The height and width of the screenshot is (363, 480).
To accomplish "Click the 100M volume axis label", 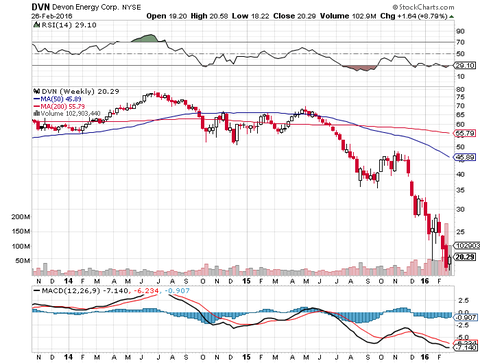I will pyautogui.click(x=21, y=246).
